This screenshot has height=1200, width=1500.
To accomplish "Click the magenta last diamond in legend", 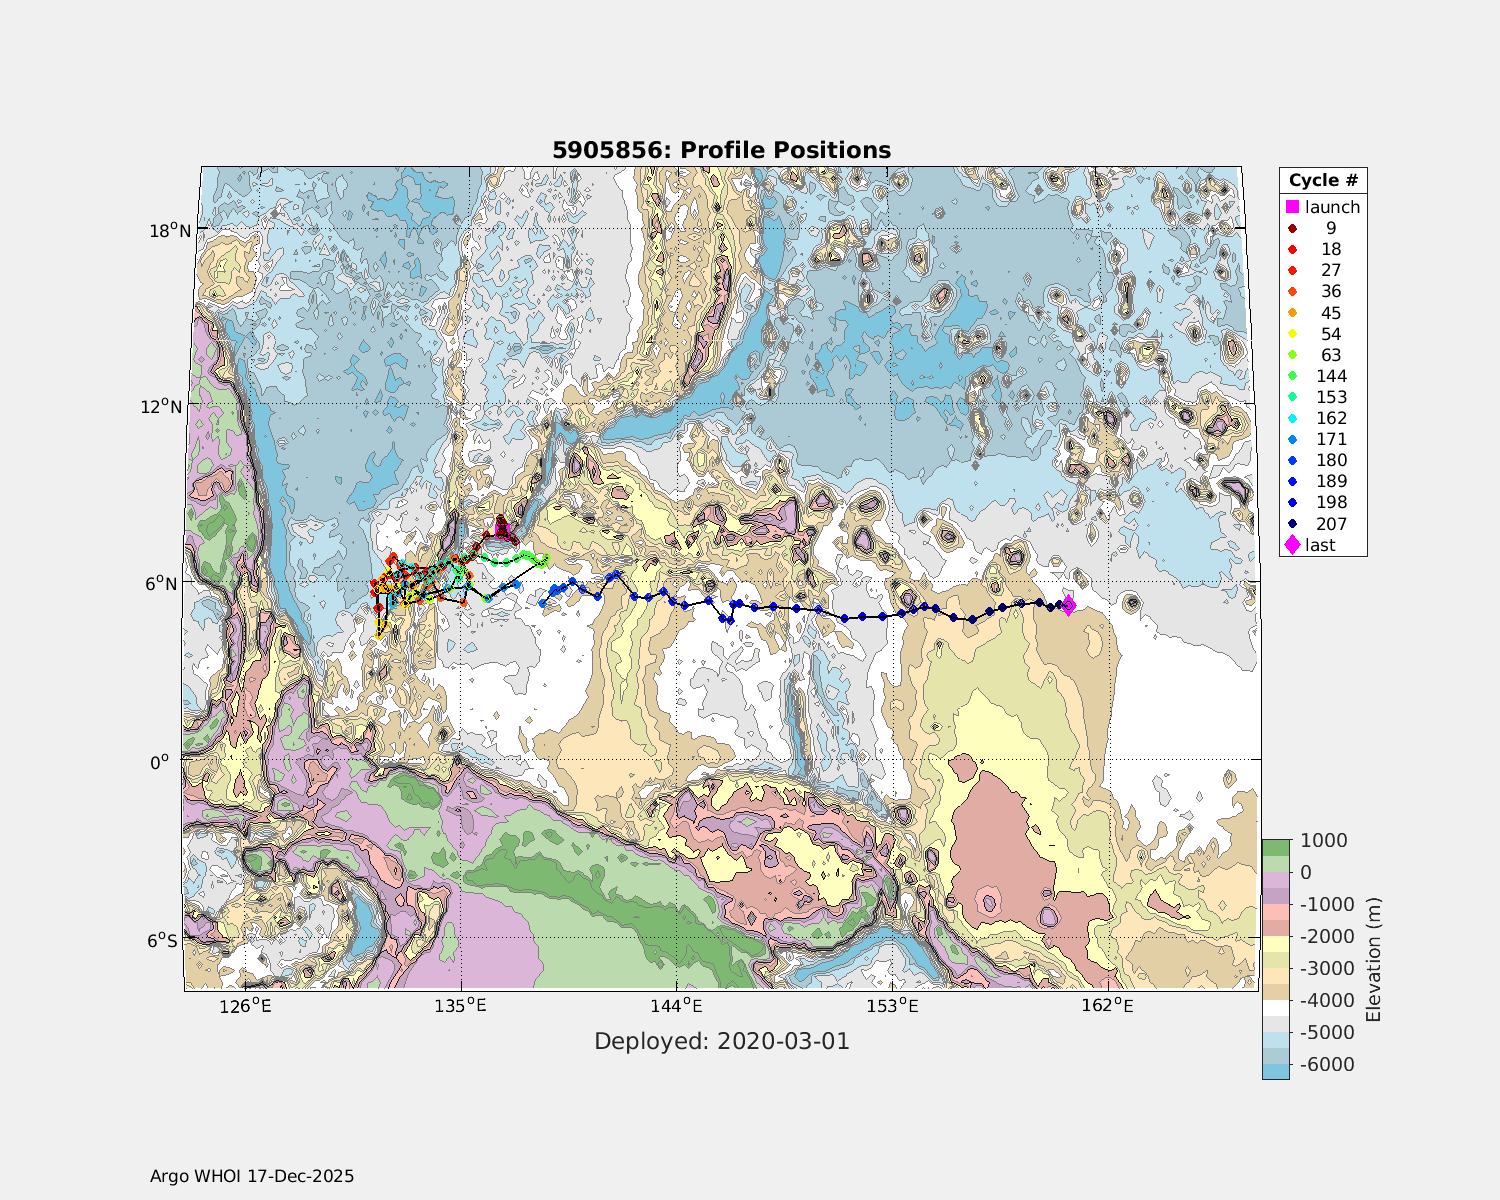I will click(x=1292, y=545).
